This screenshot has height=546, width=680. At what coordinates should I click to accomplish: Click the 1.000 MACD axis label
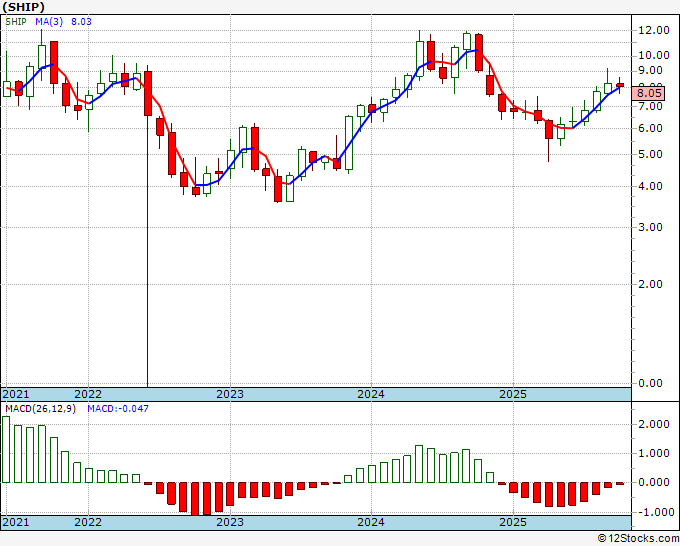pos(654,454)
